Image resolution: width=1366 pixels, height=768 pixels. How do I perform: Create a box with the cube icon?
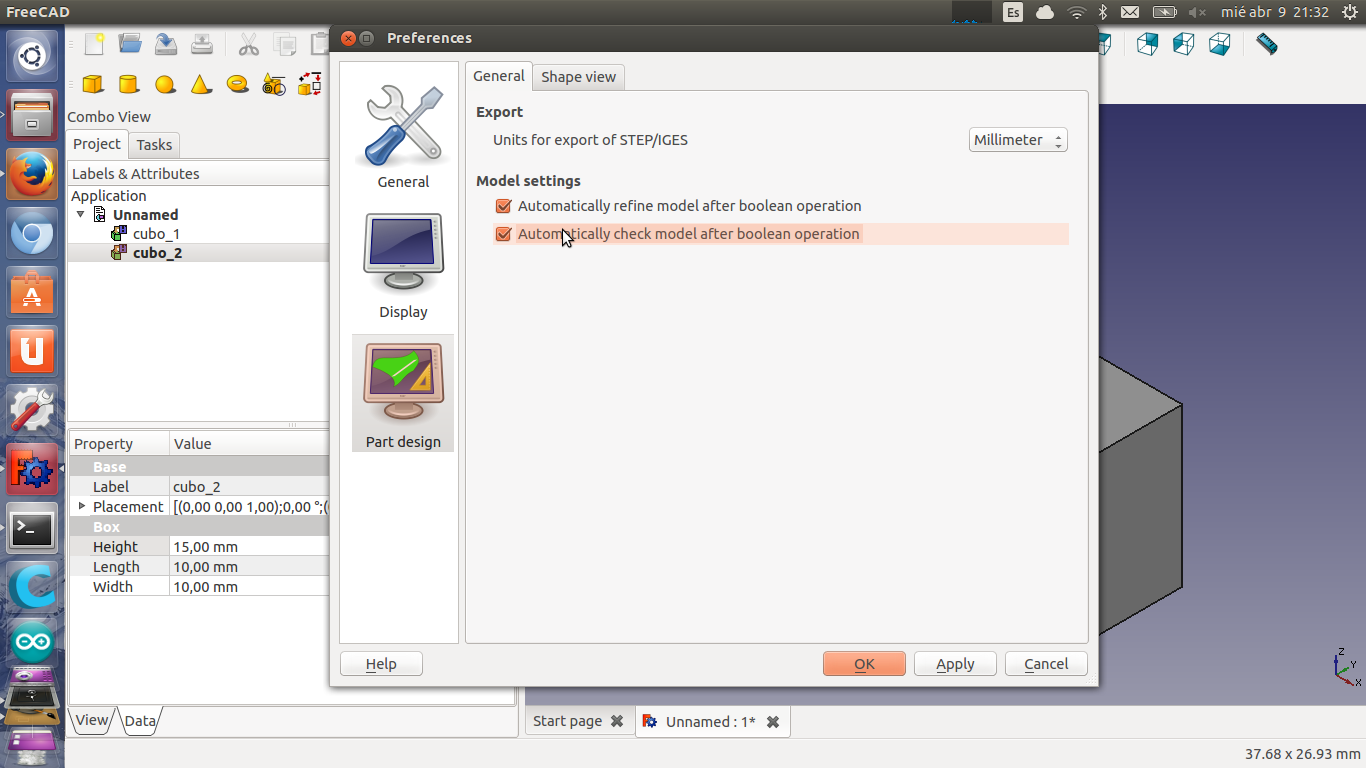(x=93, y=84)
